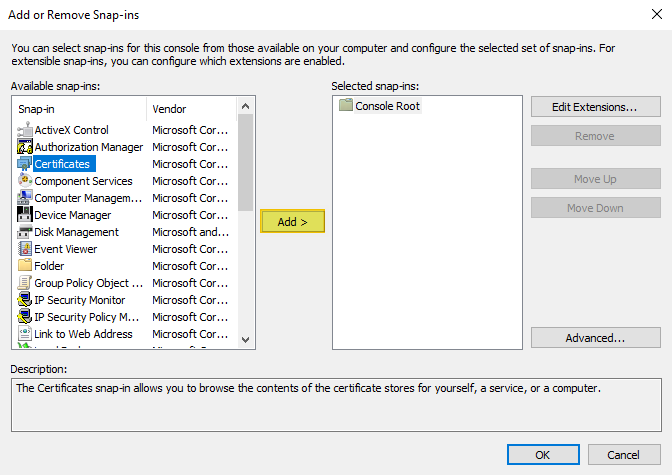Select the Authorization Manager icon
Screen dimensions: 672x475
25,147
